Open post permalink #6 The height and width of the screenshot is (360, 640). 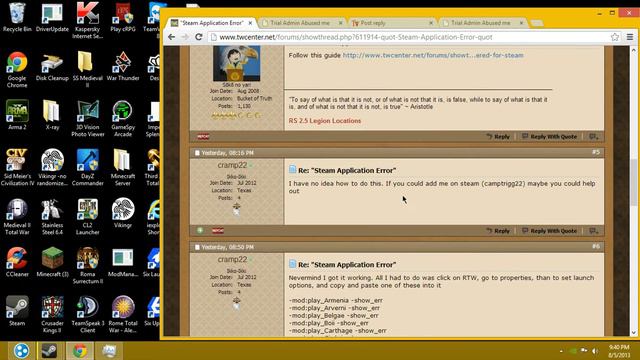596,247
